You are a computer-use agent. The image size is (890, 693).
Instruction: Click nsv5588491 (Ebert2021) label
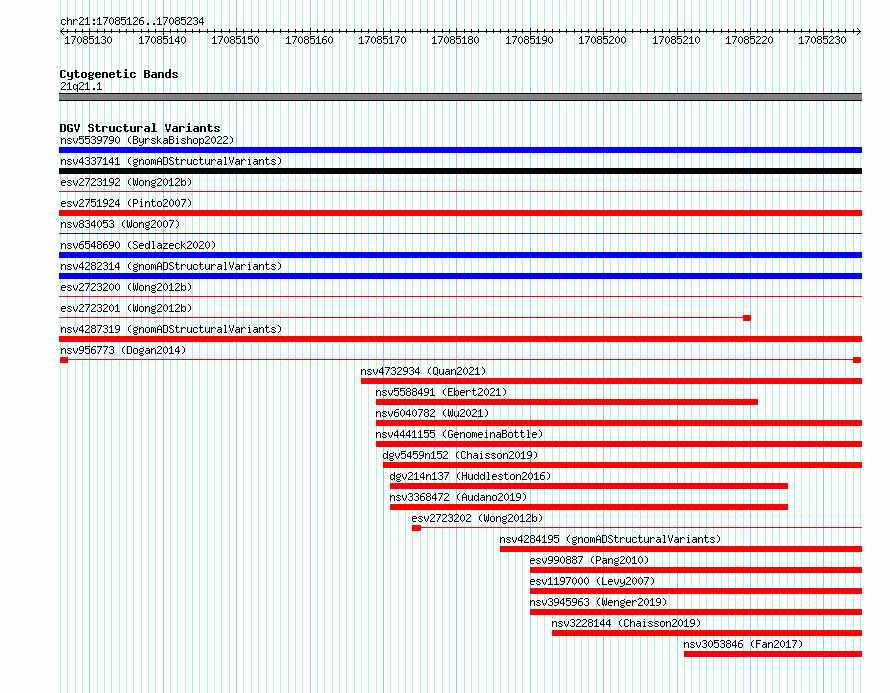(441, 392)
